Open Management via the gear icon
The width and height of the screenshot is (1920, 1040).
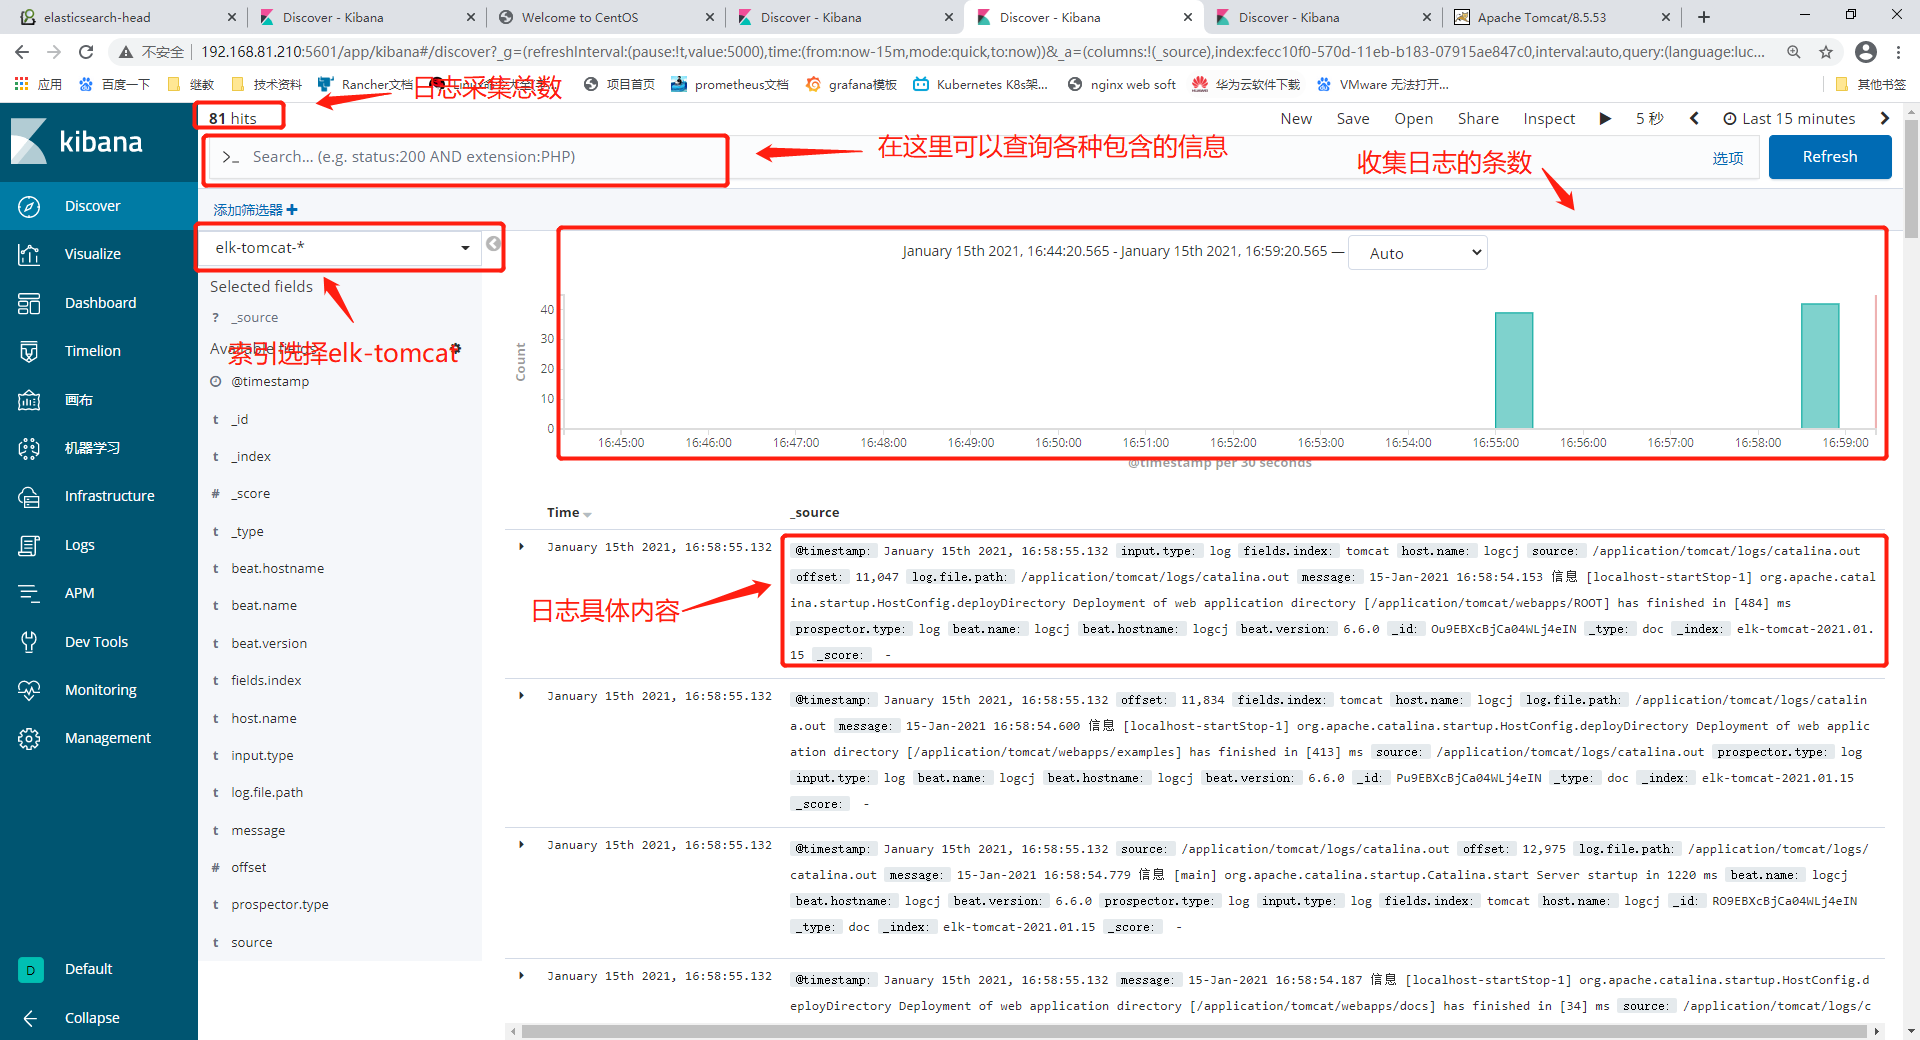click(28, 737)
